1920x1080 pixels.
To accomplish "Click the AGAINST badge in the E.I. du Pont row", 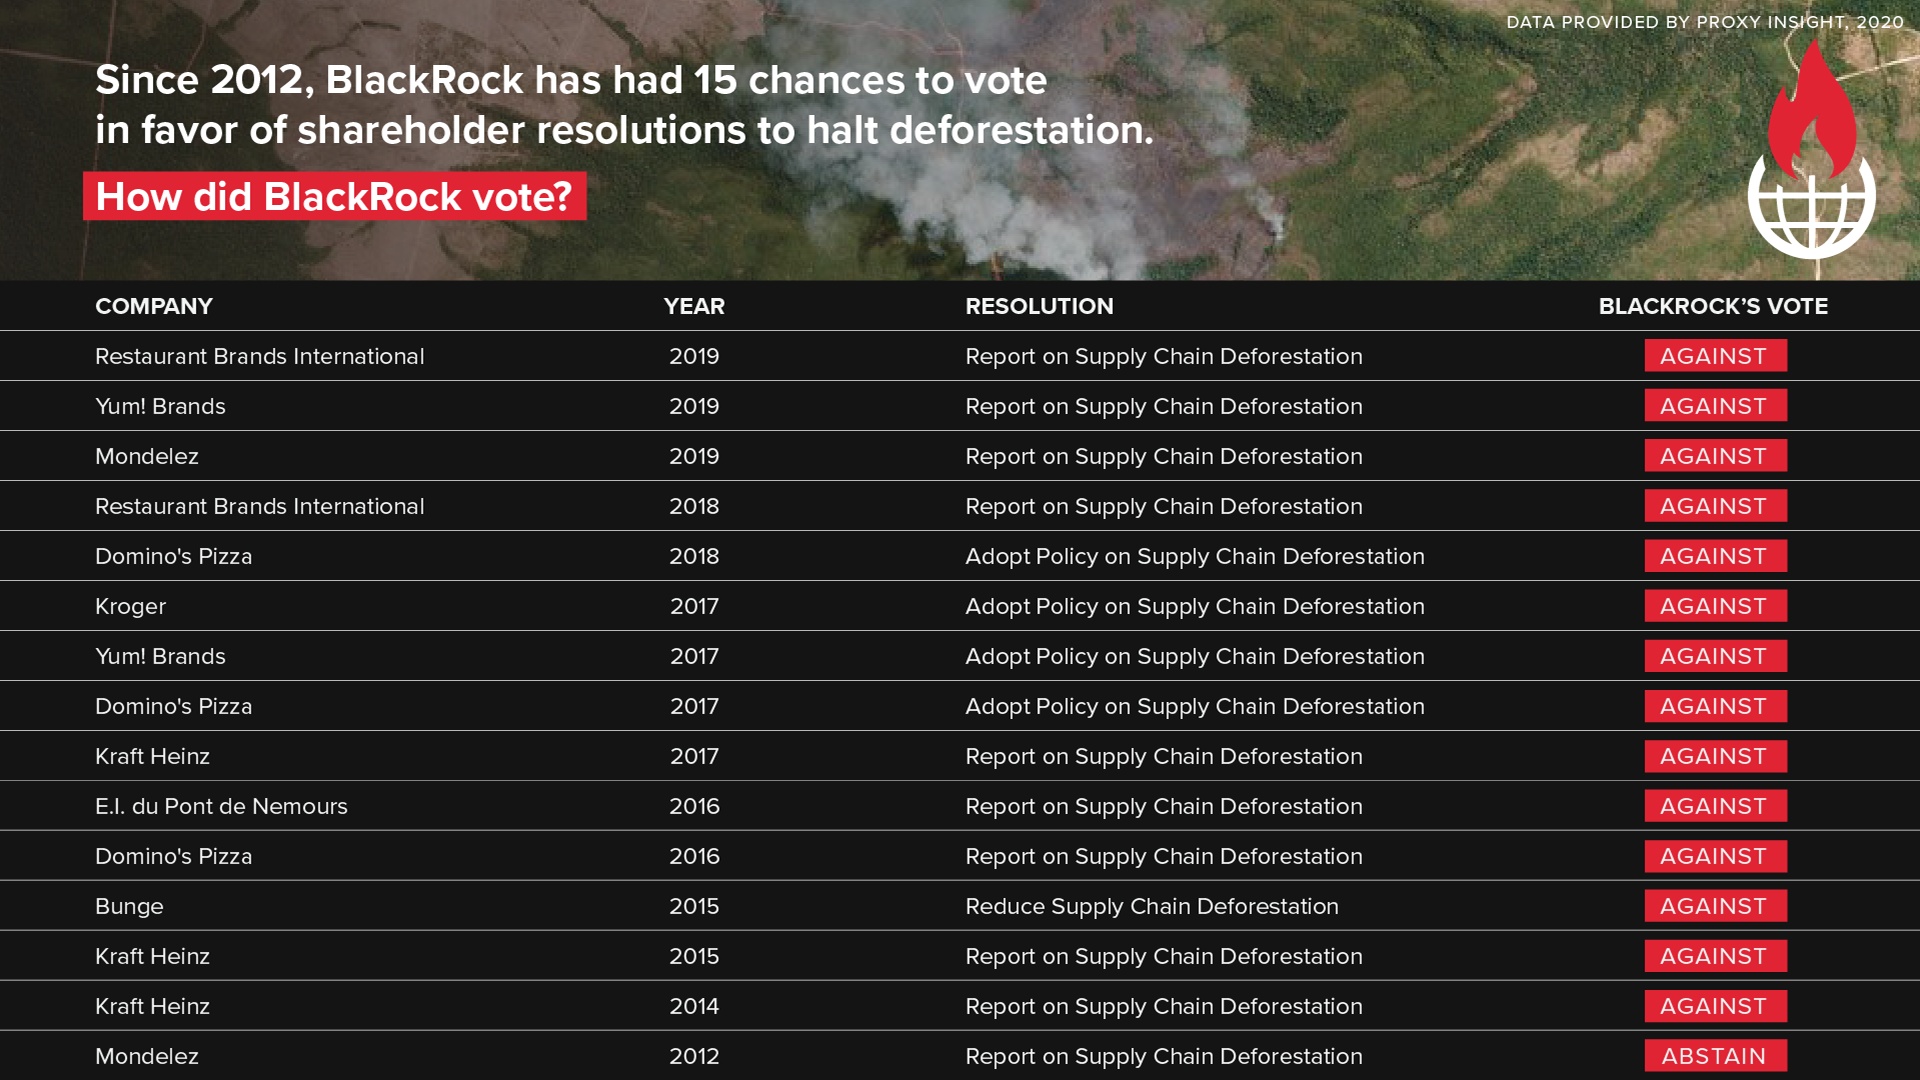I will point(1715,806).
